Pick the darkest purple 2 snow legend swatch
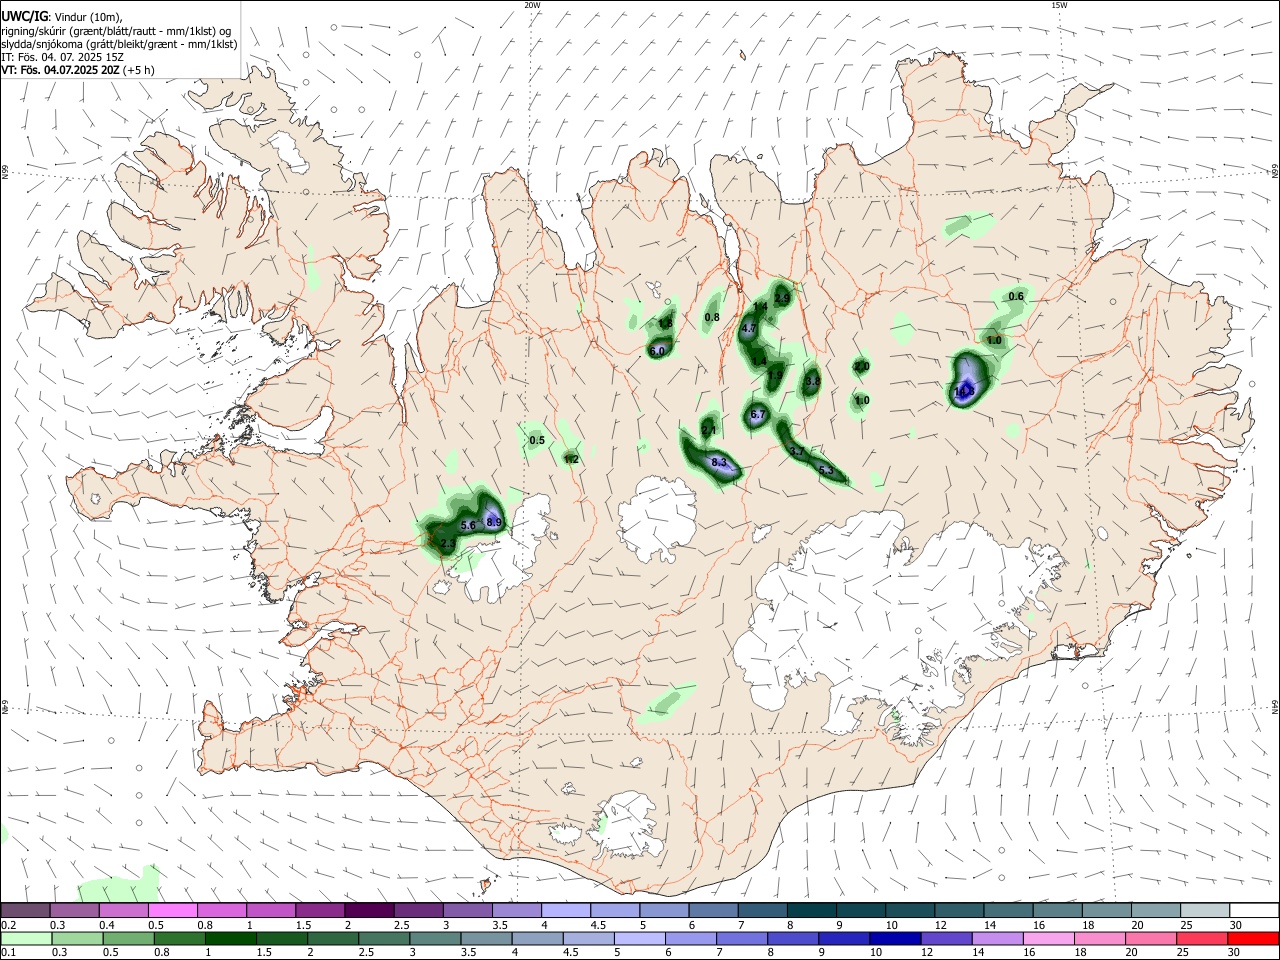The width and height of the screenshot is (1280, 960). click(x=368, y=910)
